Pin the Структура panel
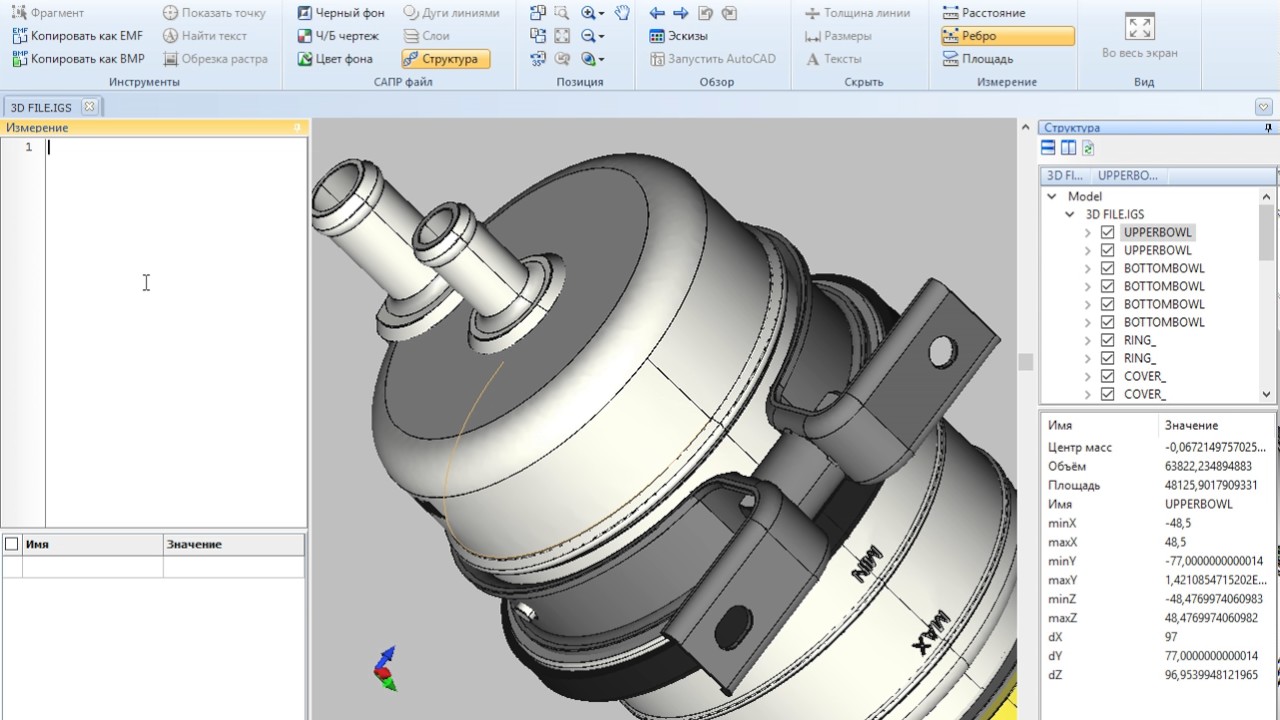1280x720 pixels. (1269, 128)
